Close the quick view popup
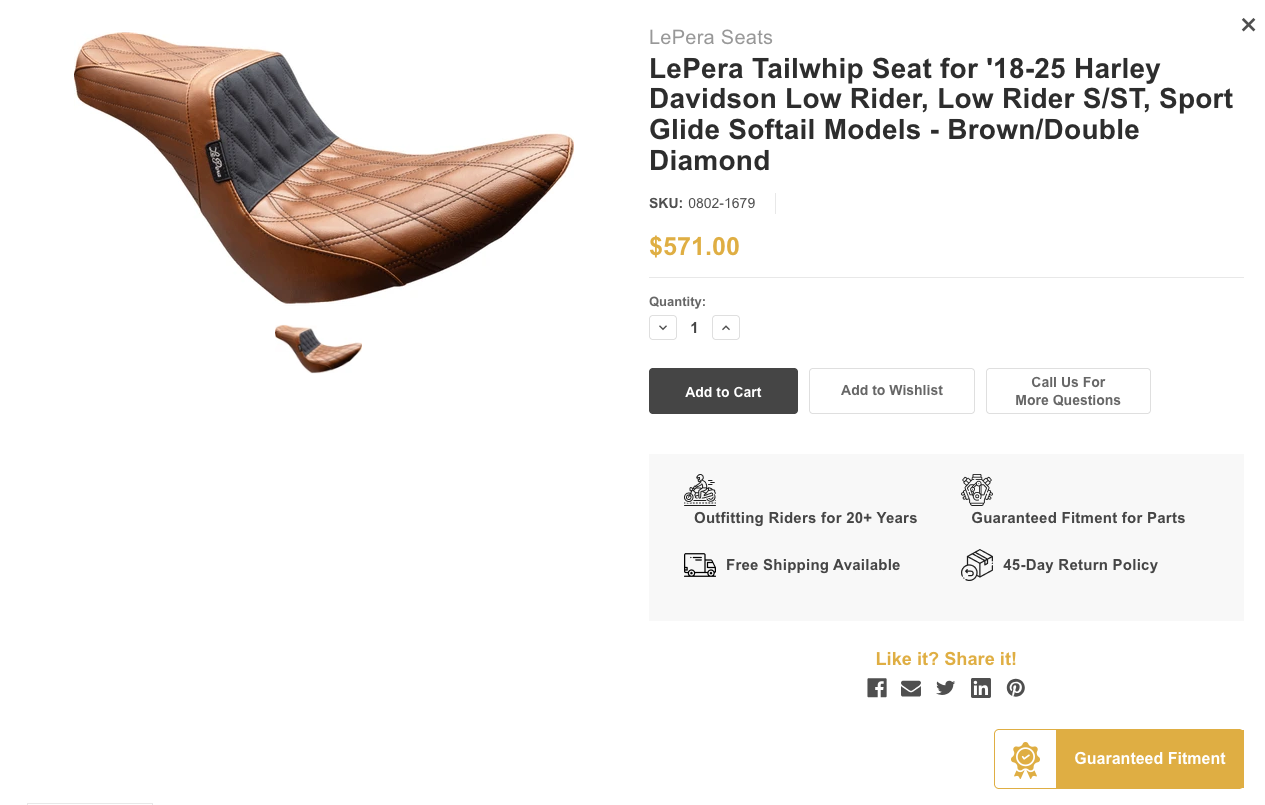Image resolution: width=1265 pixels, height=805 pixels. tap(1248, 25)
